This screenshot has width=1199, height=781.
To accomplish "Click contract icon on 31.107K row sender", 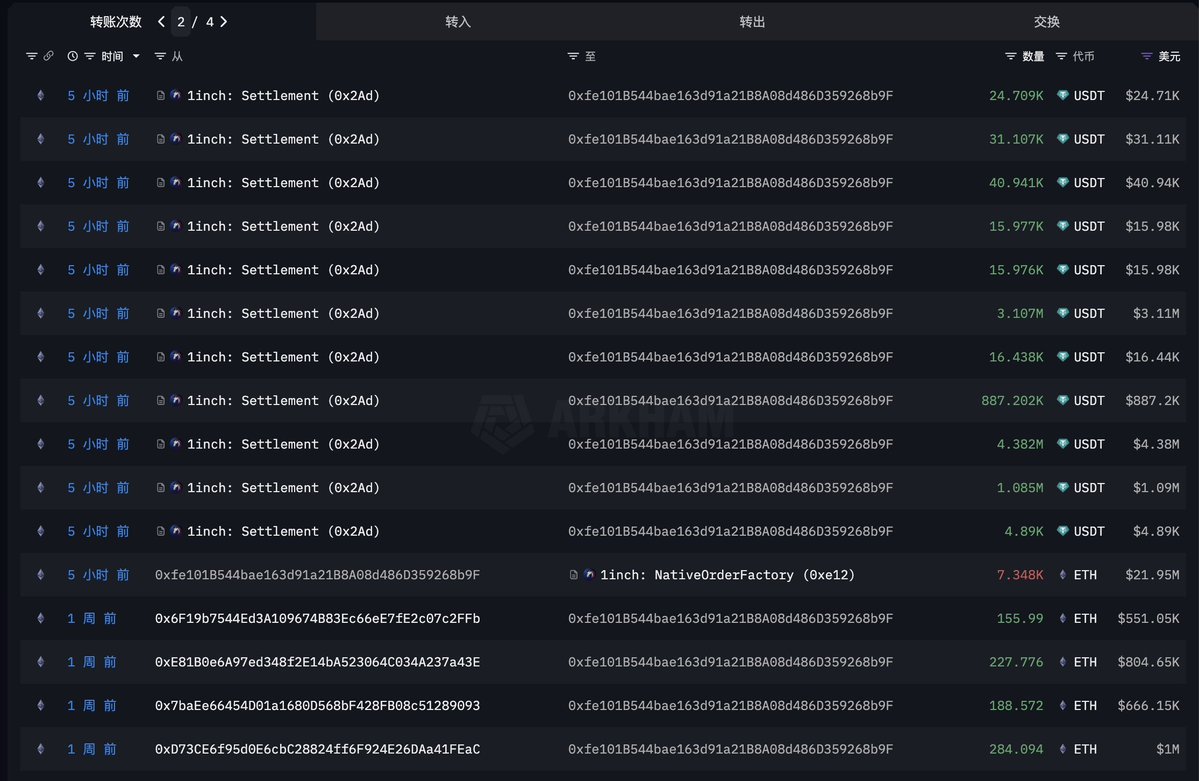I will pos(161,139).
